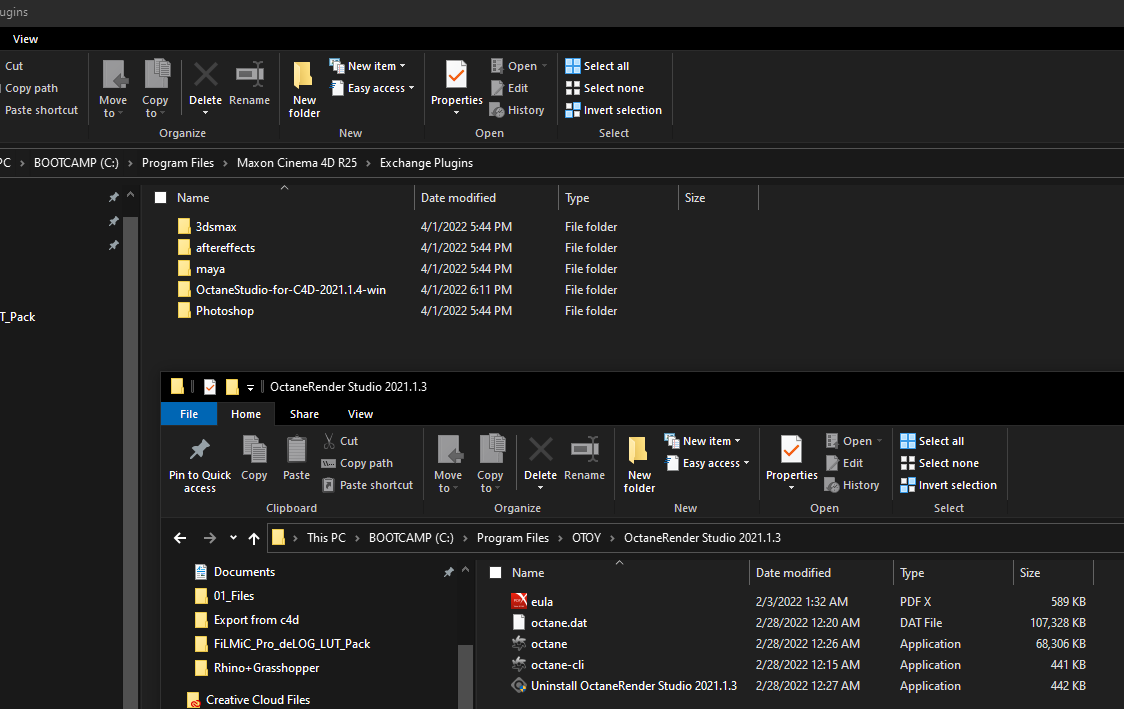Open Share tab in OctaneRender window

coord(305,414)
